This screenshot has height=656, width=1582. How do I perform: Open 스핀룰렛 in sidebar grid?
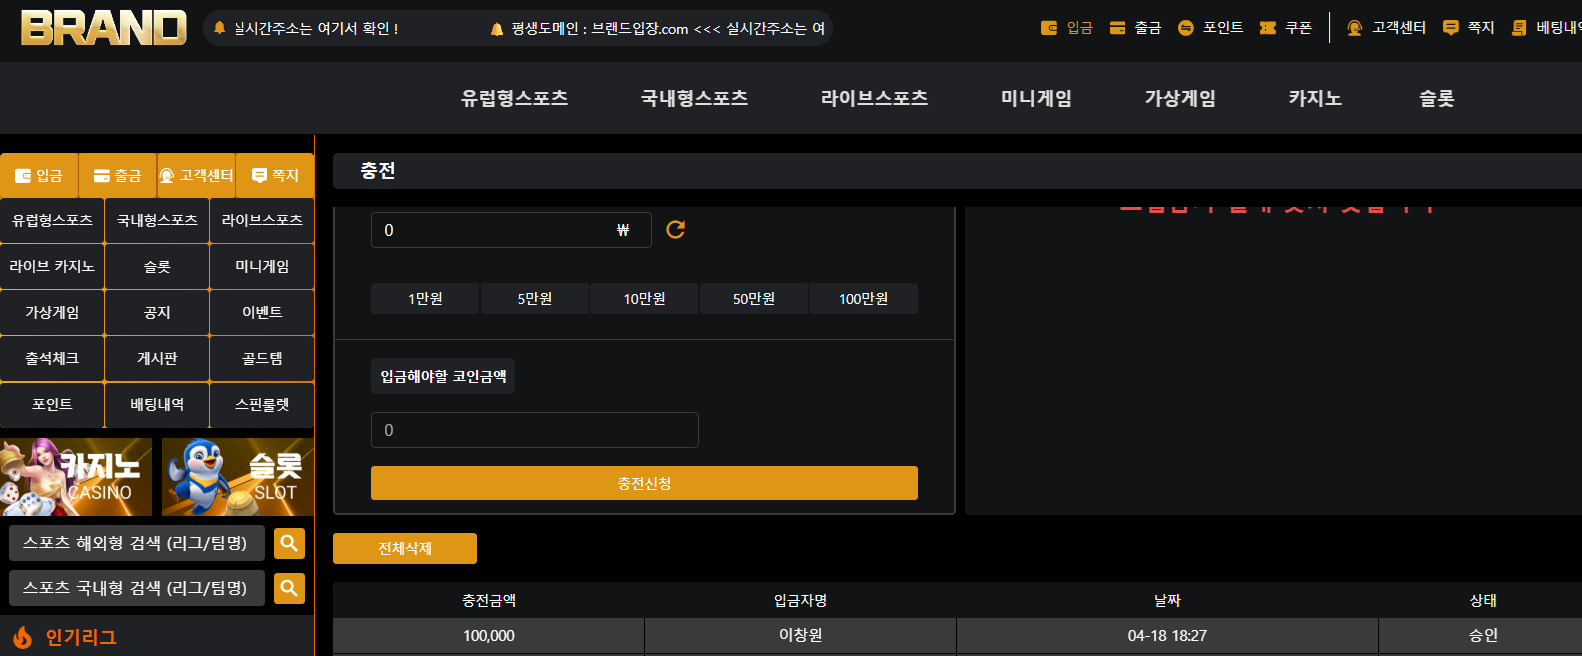pos(262,404)
